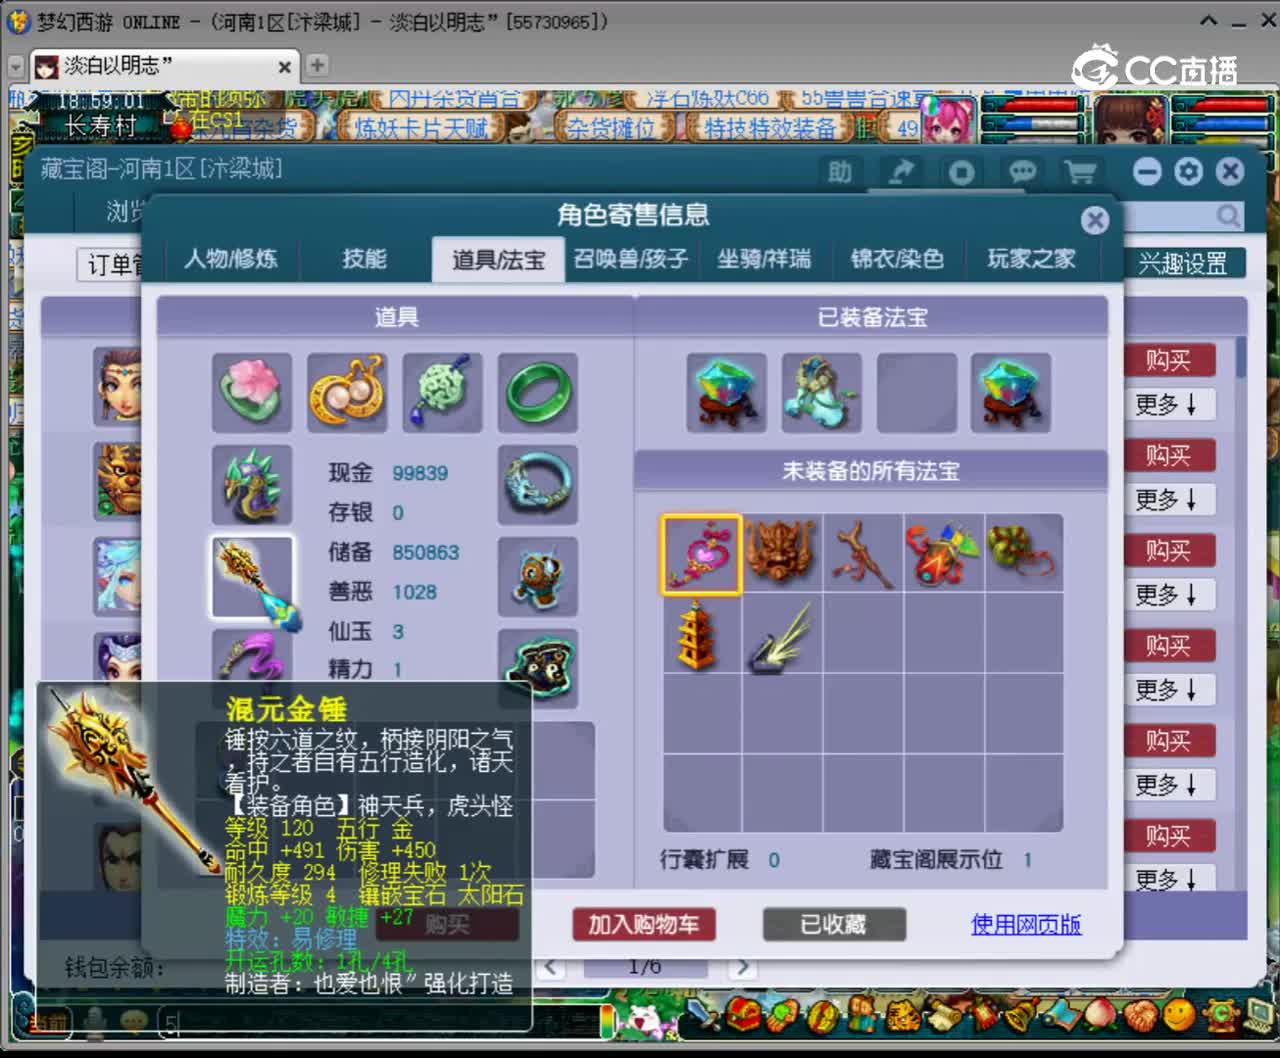Select the purple ribbon item
1280x1058 pixels.
pos(252,656)
